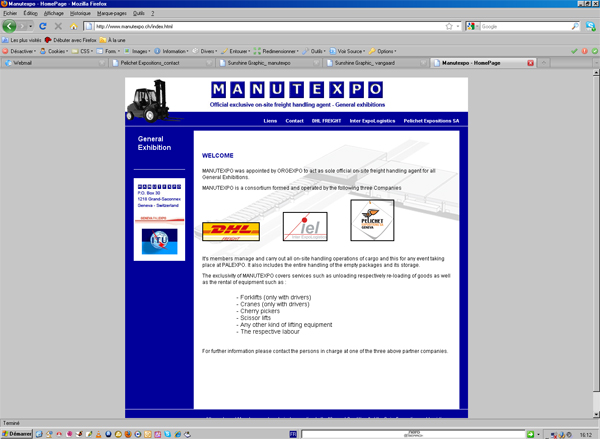The height and width of the screenshot is (439, 600).
Task: Launch VLC cone icon in quick launch
Action: click(x=98, y=434)
